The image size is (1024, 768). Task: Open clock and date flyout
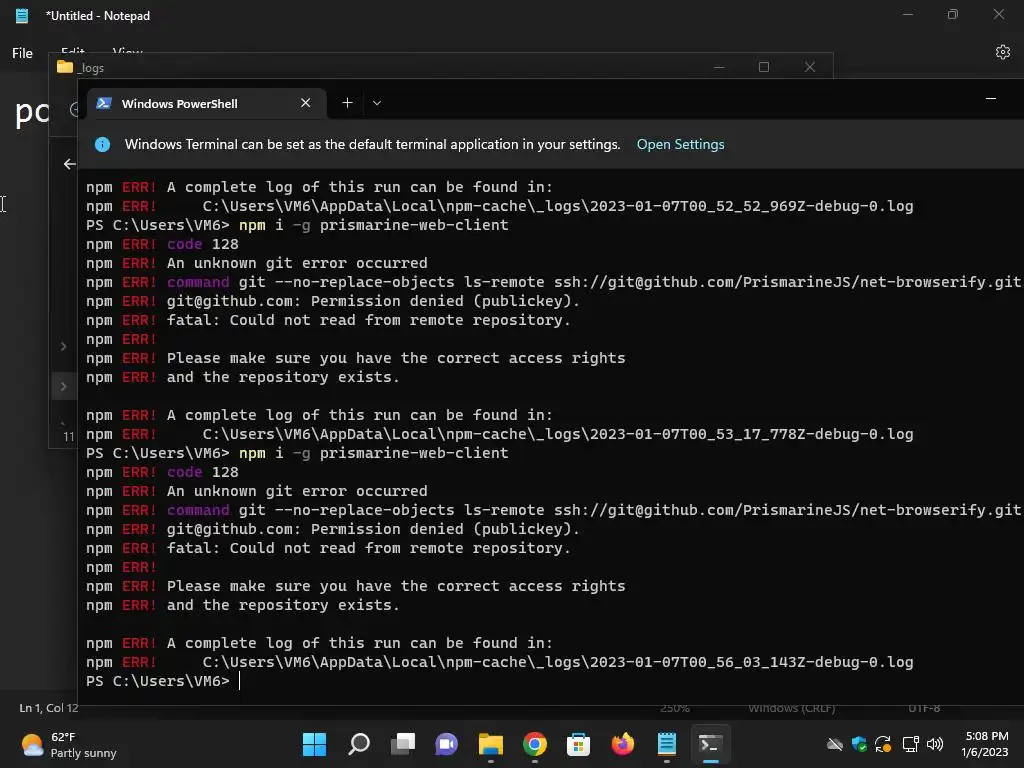tap(985, 744)
